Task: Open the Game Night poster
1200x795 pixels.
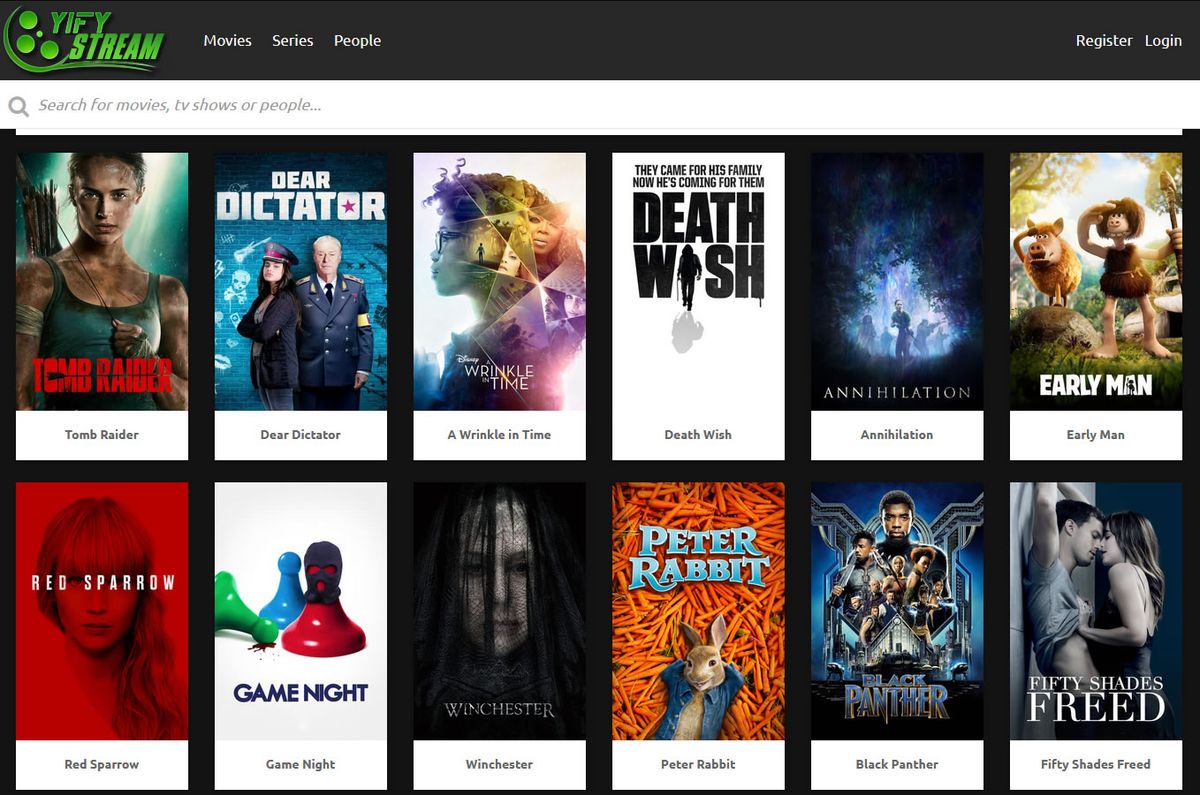Action: (x=301, y=611)
